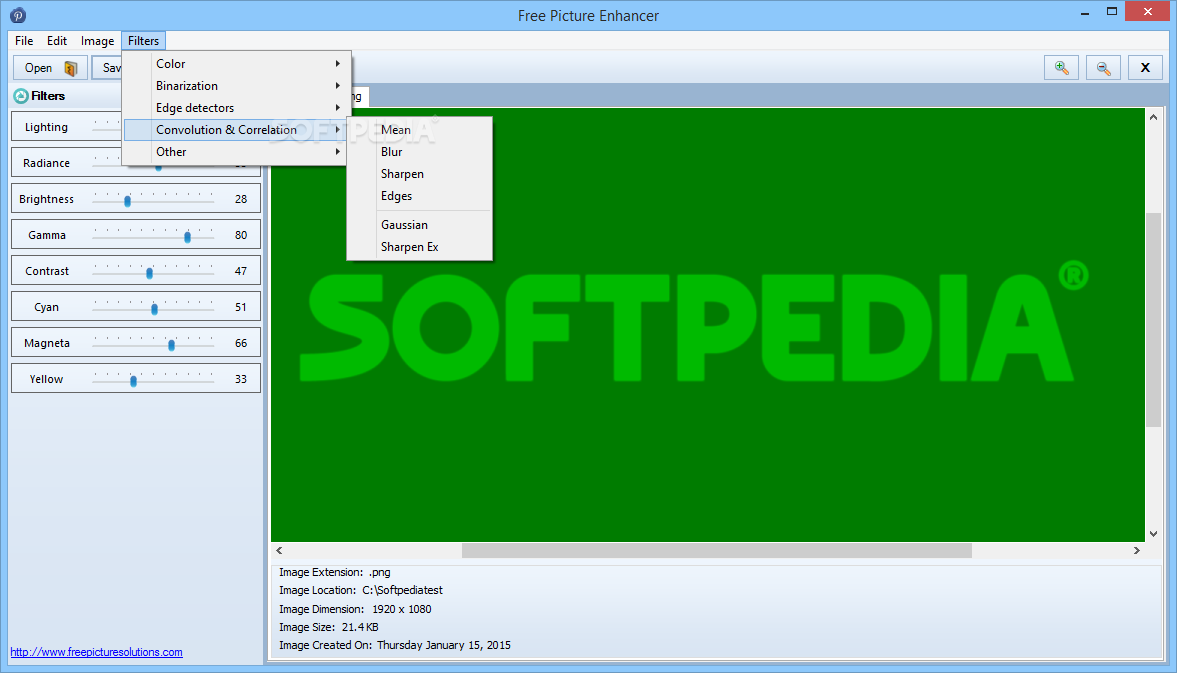Expand the Edge detectors submenu
1177x673 pixels.
[236, 108]
